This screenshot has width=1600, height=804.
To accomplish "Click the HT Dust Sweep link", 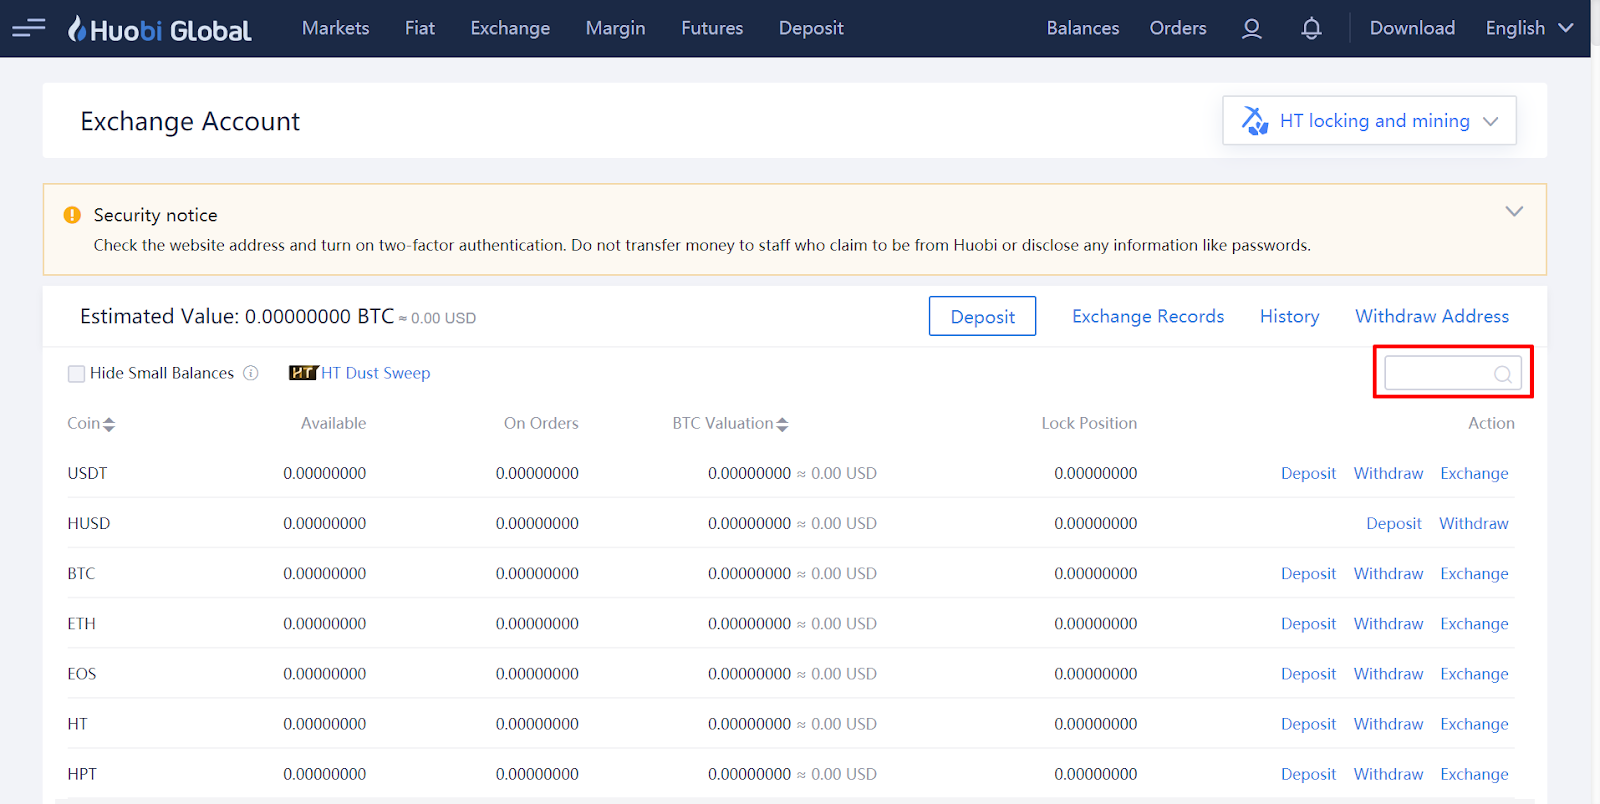I will pos(376,373).
